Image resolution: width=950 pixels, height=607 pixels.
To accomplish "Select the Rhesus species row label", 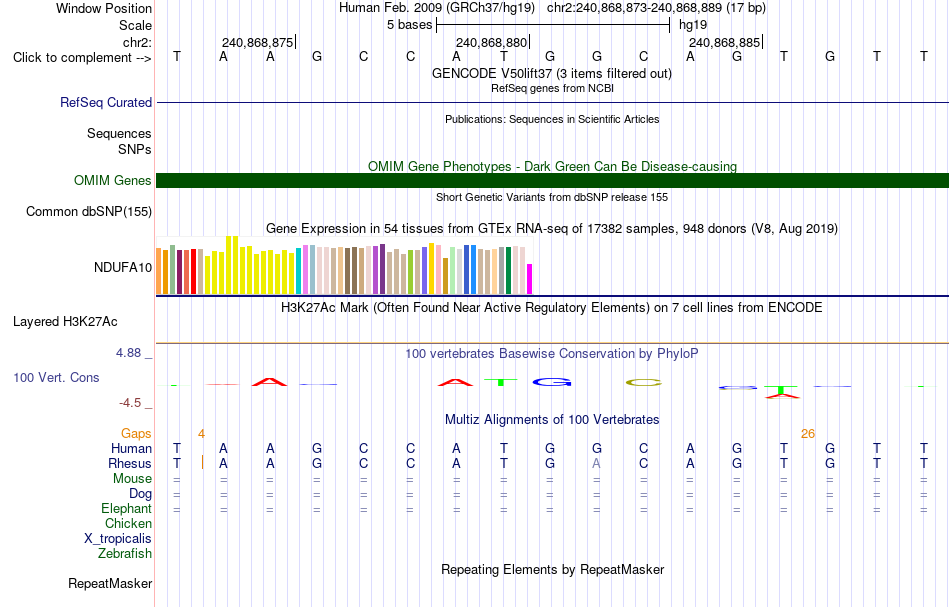I will pyautogui.click(x=130, y=463).
